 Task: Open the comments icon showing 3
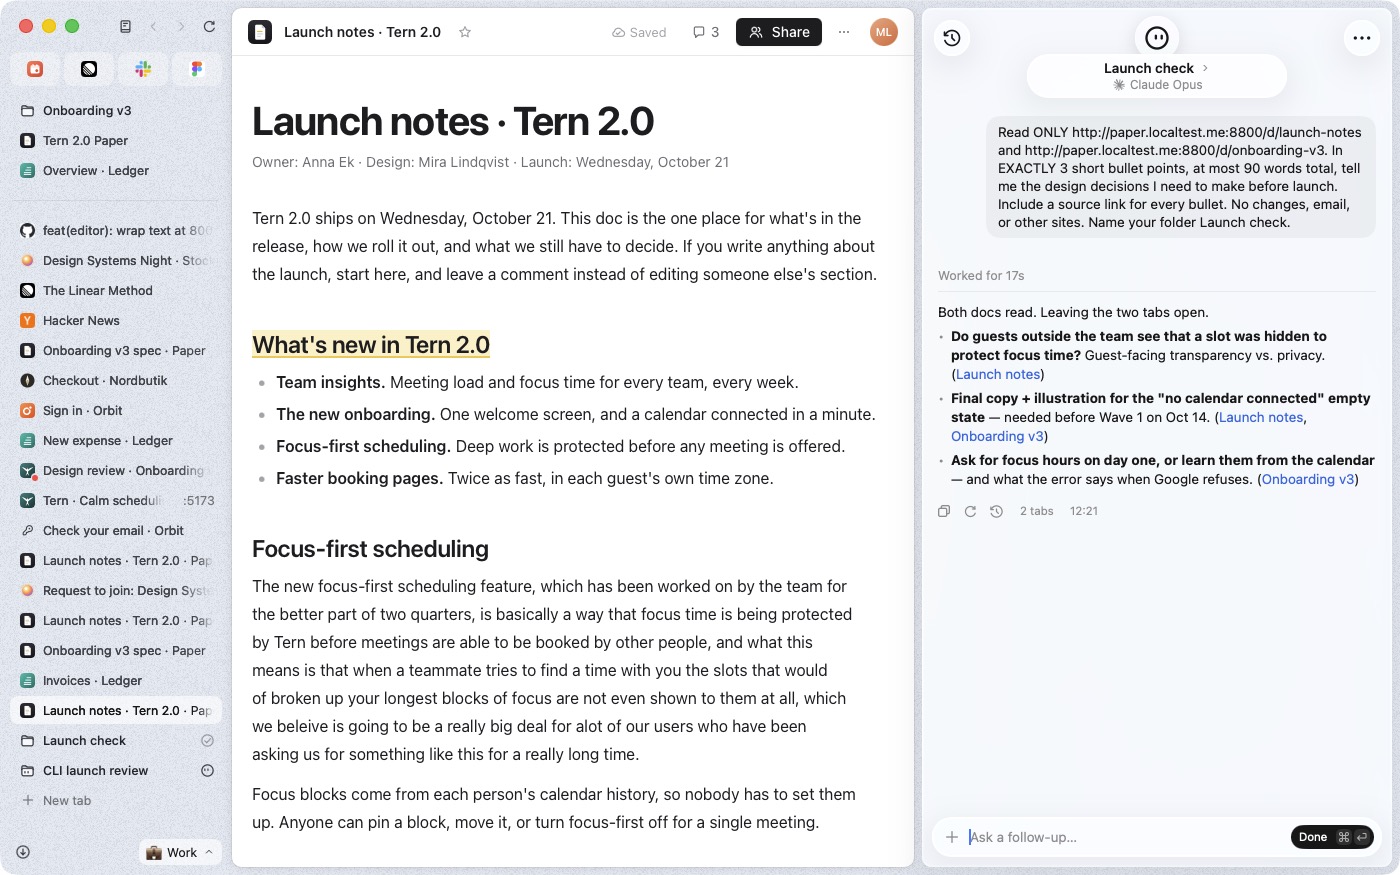[x=706, y=32]
